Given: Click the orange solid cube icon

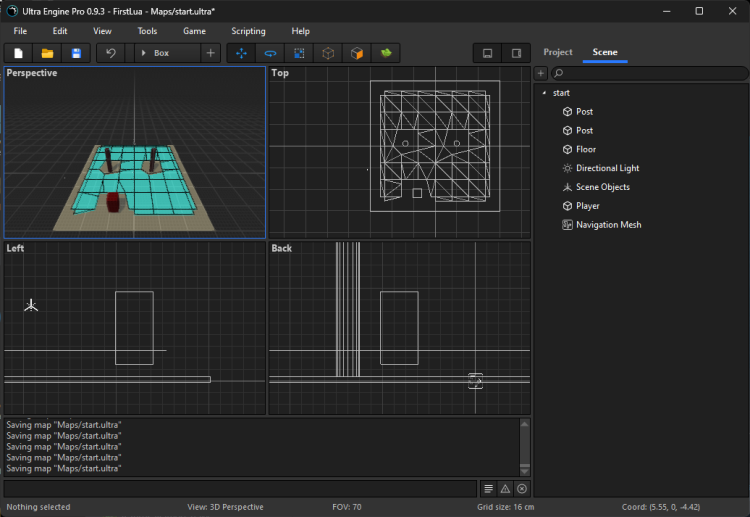Looking at the screenshot, I should [356, 53].
